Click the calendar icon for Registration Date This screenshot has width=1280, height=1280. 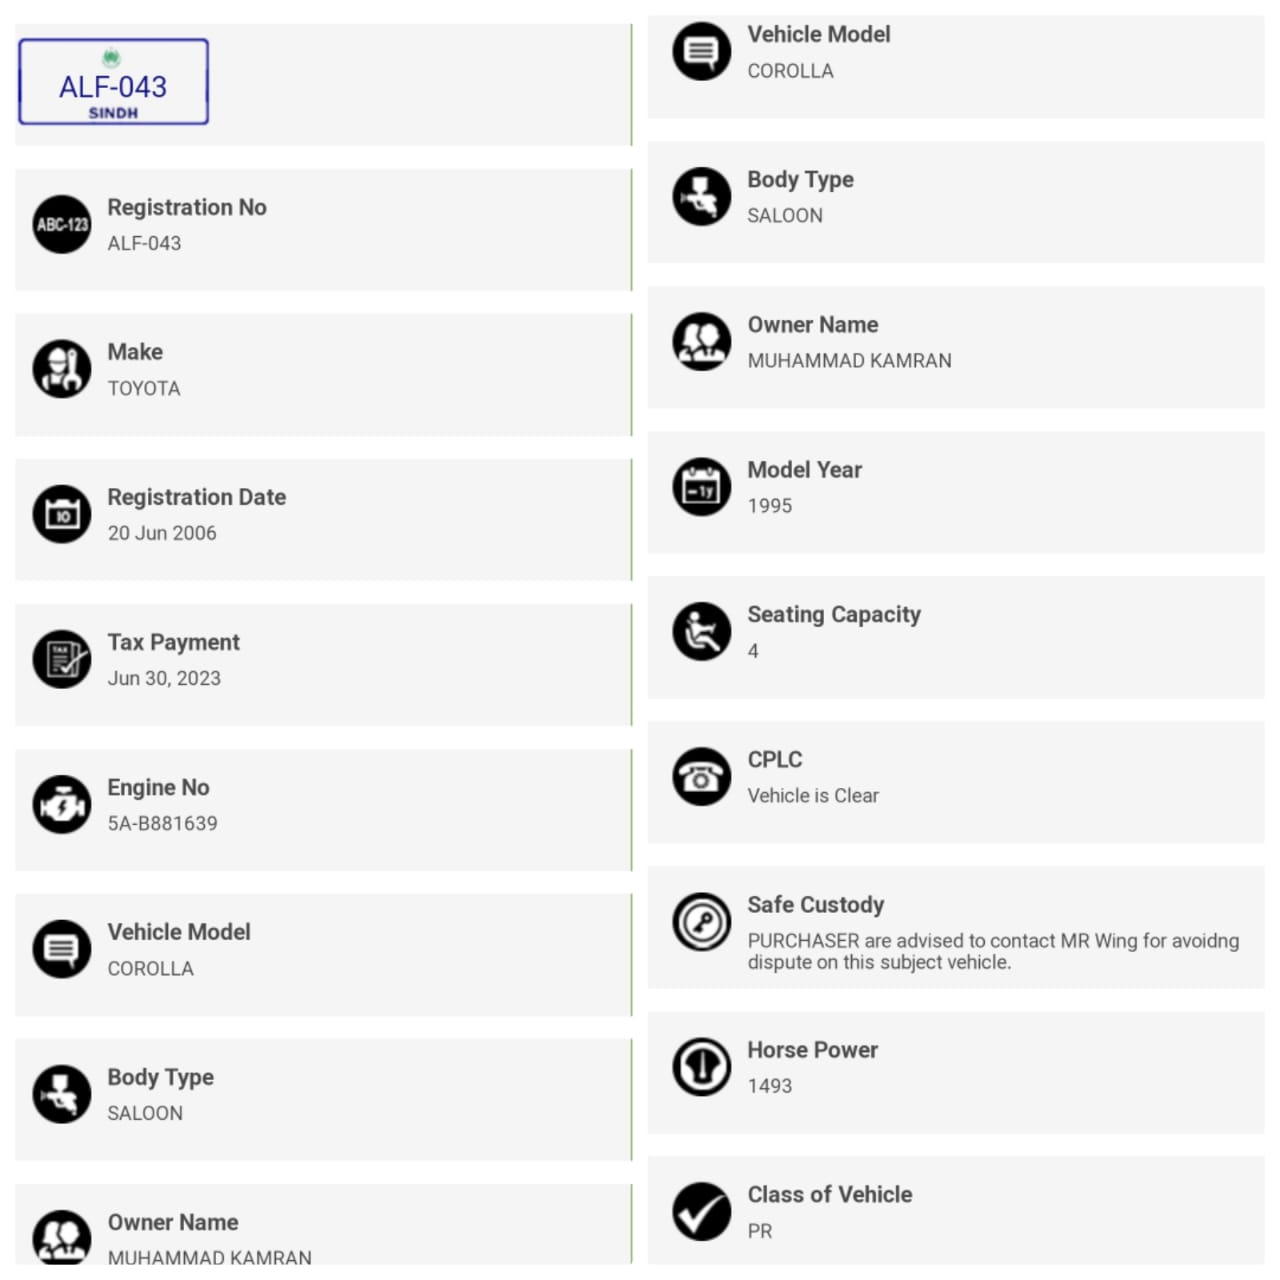tap(62, 514)
